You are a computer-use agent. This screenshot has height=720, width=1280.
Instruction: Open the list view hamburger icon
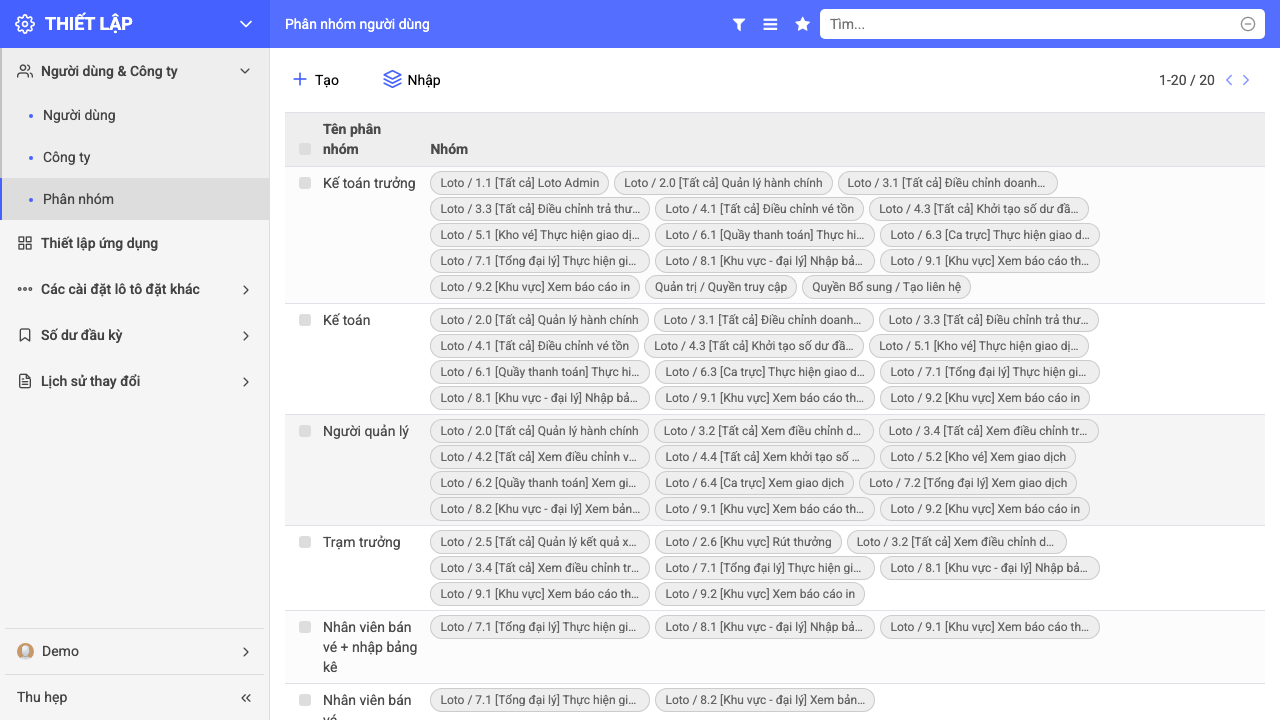point(770,24)
